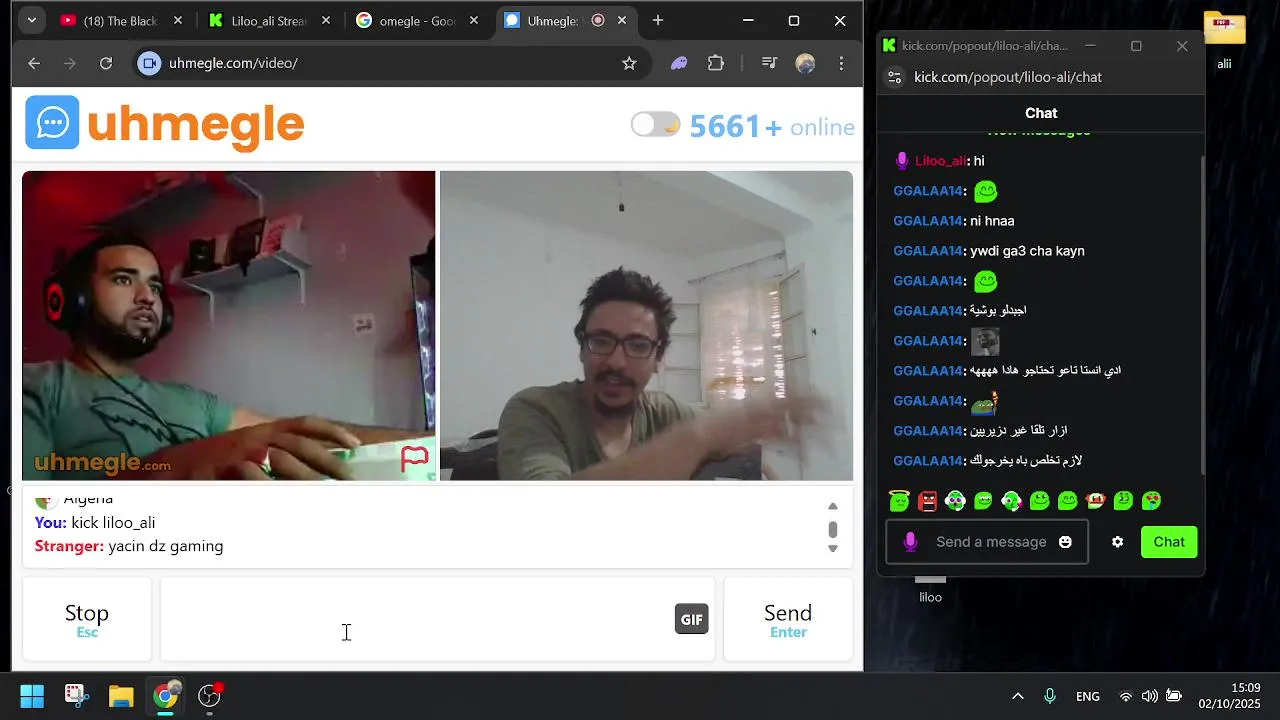Open the ENG language switcher
1280x720 pixels.
pyautogui.click(x=1088, y=696)
